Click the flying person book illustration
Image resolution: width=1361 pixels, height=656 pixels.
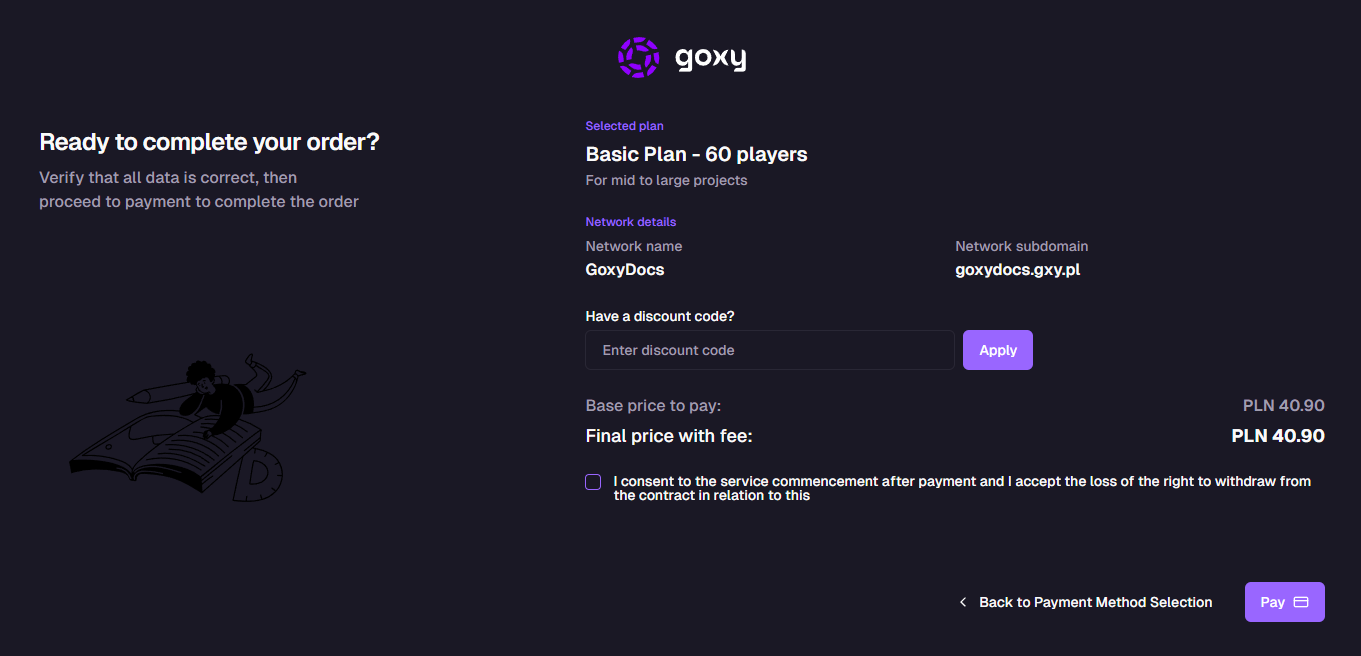(186, 430)
